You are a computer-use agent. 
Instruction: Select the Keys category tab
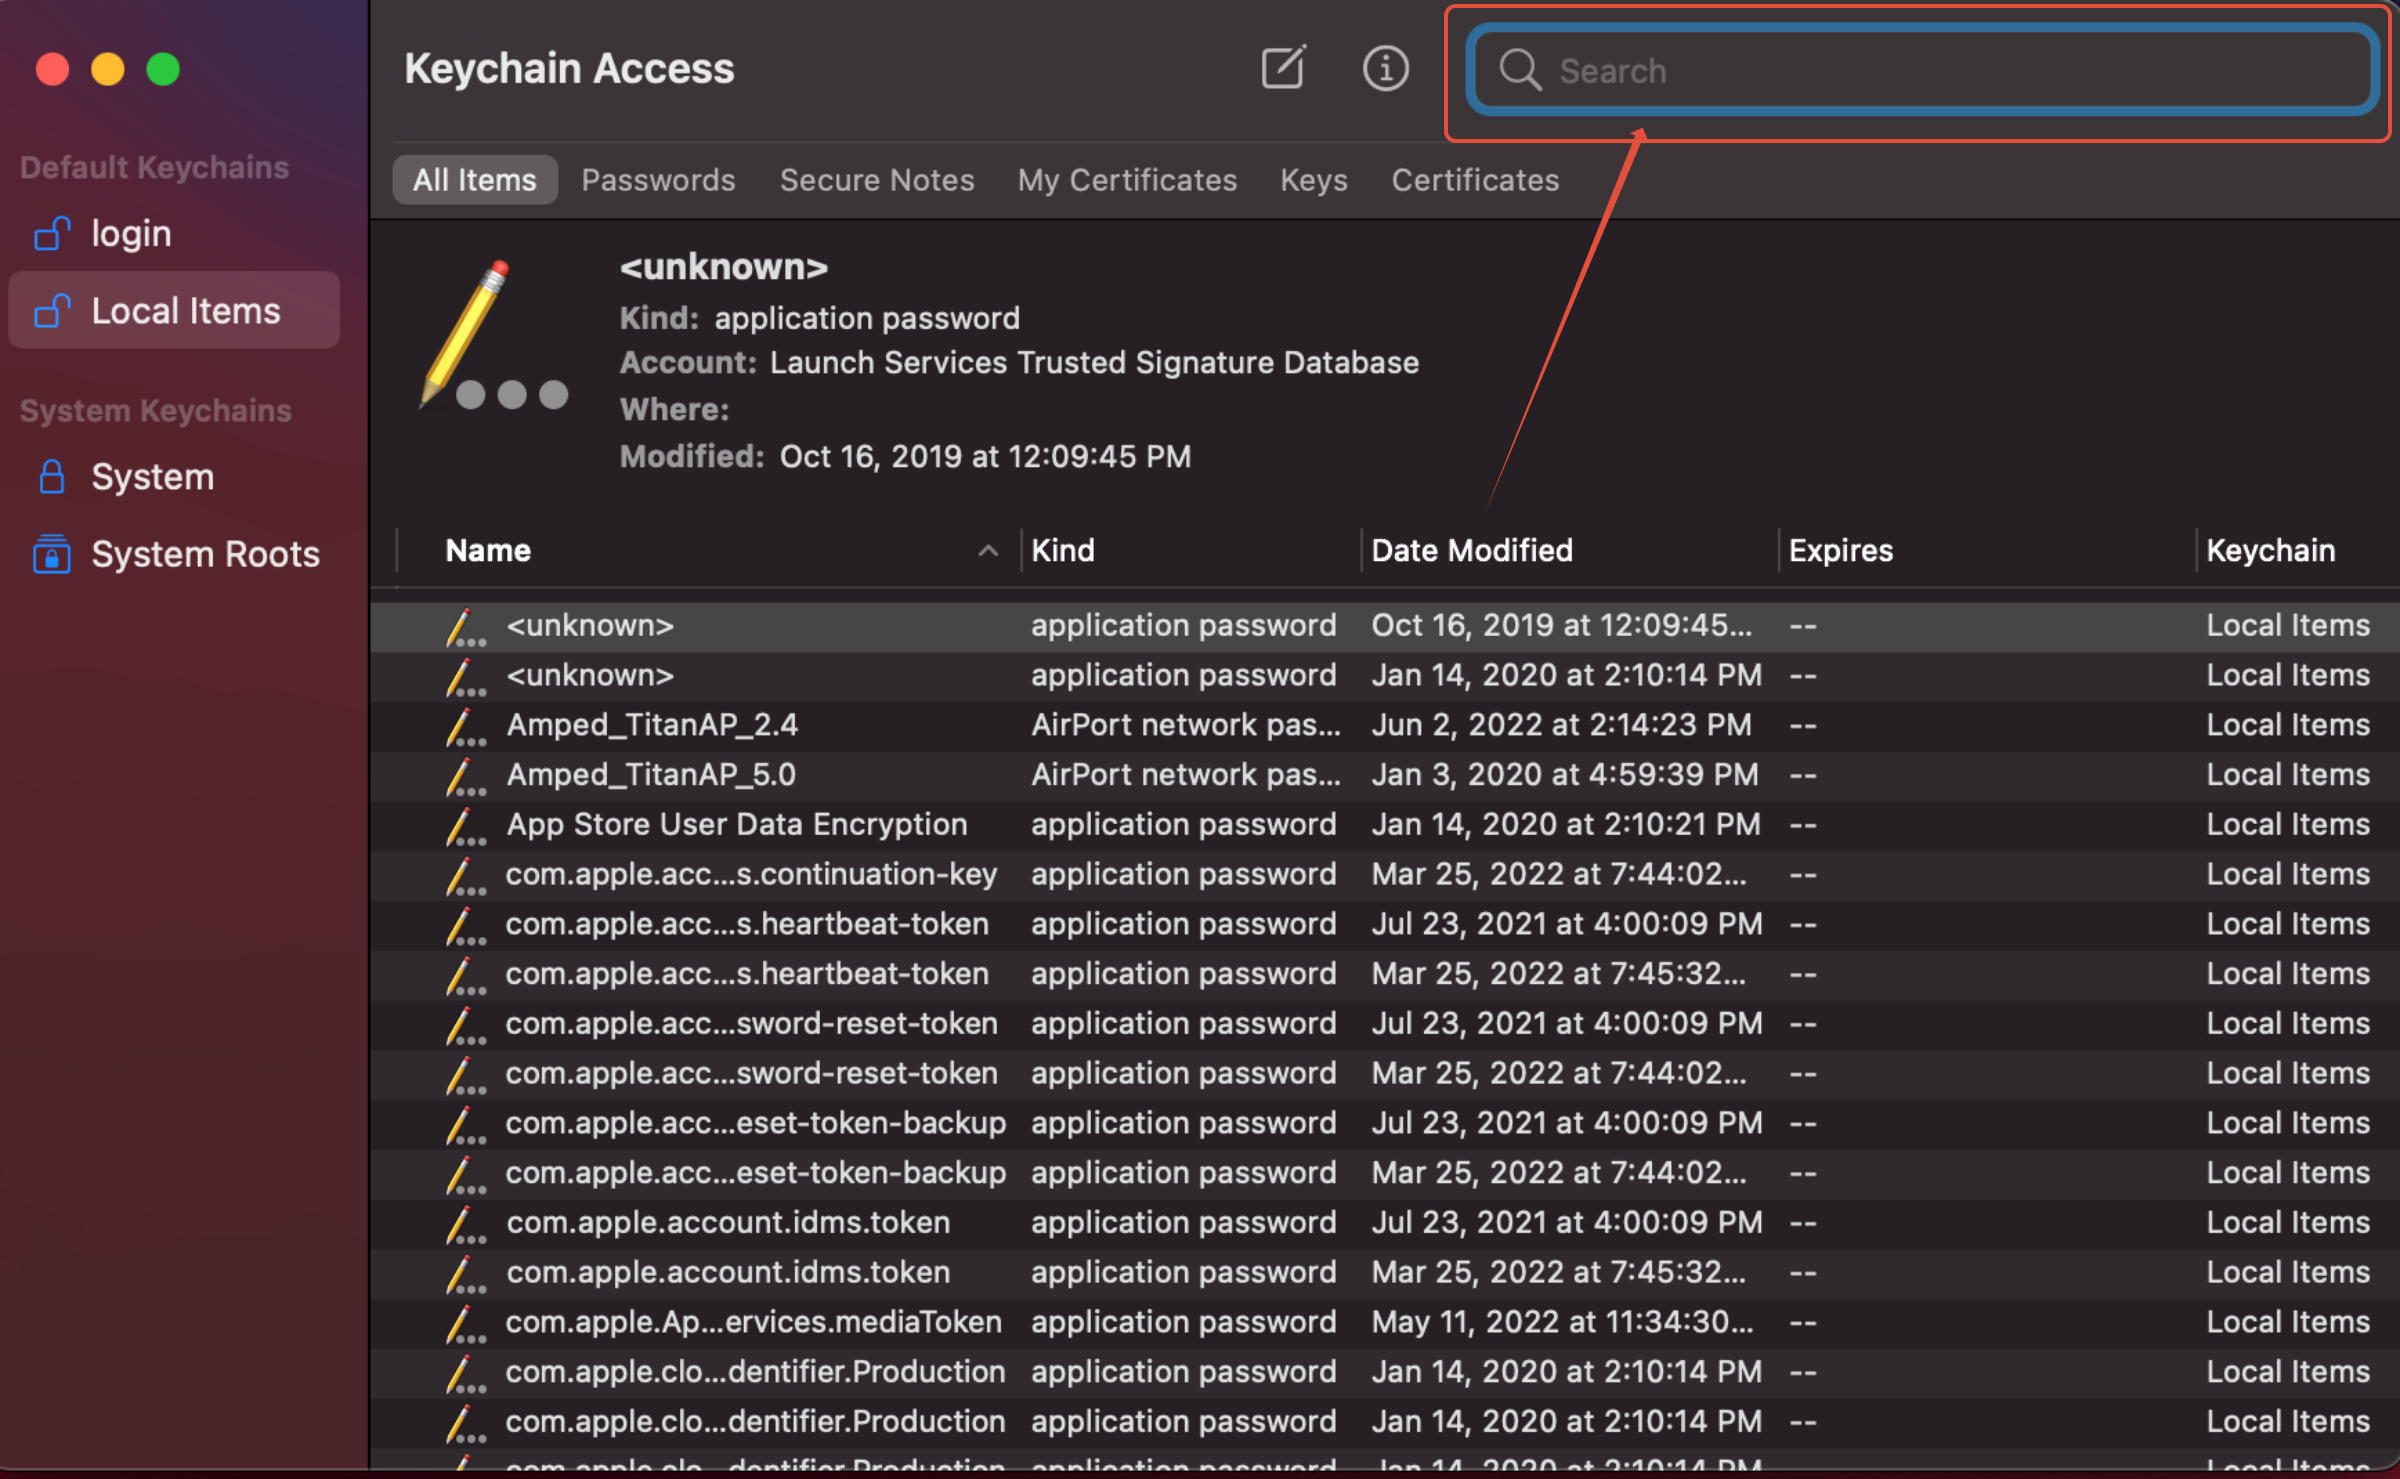[1313, 180]
